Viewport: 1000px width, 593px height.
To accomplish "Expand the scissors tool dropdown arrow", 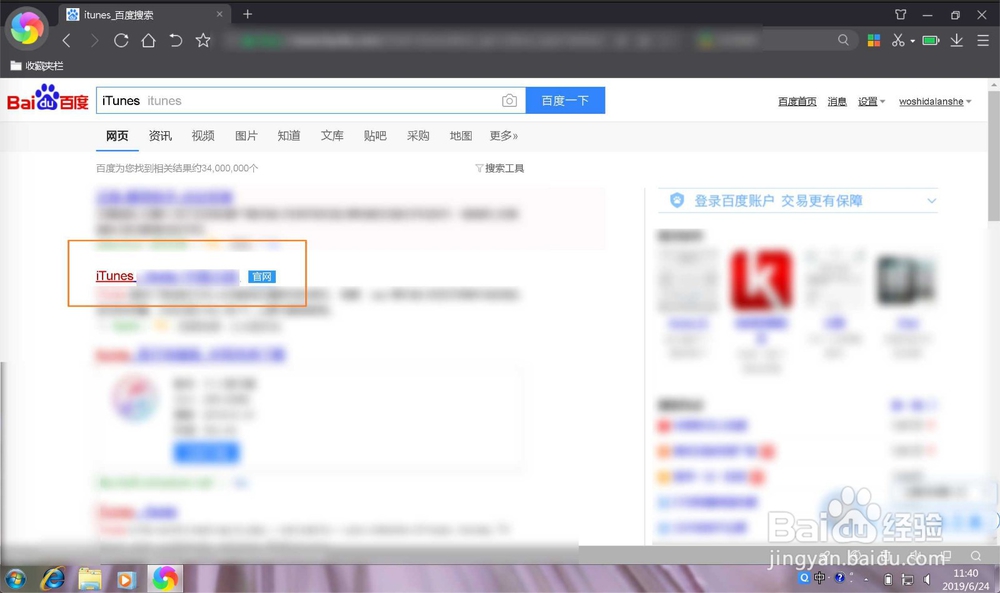I will (913, 41).
